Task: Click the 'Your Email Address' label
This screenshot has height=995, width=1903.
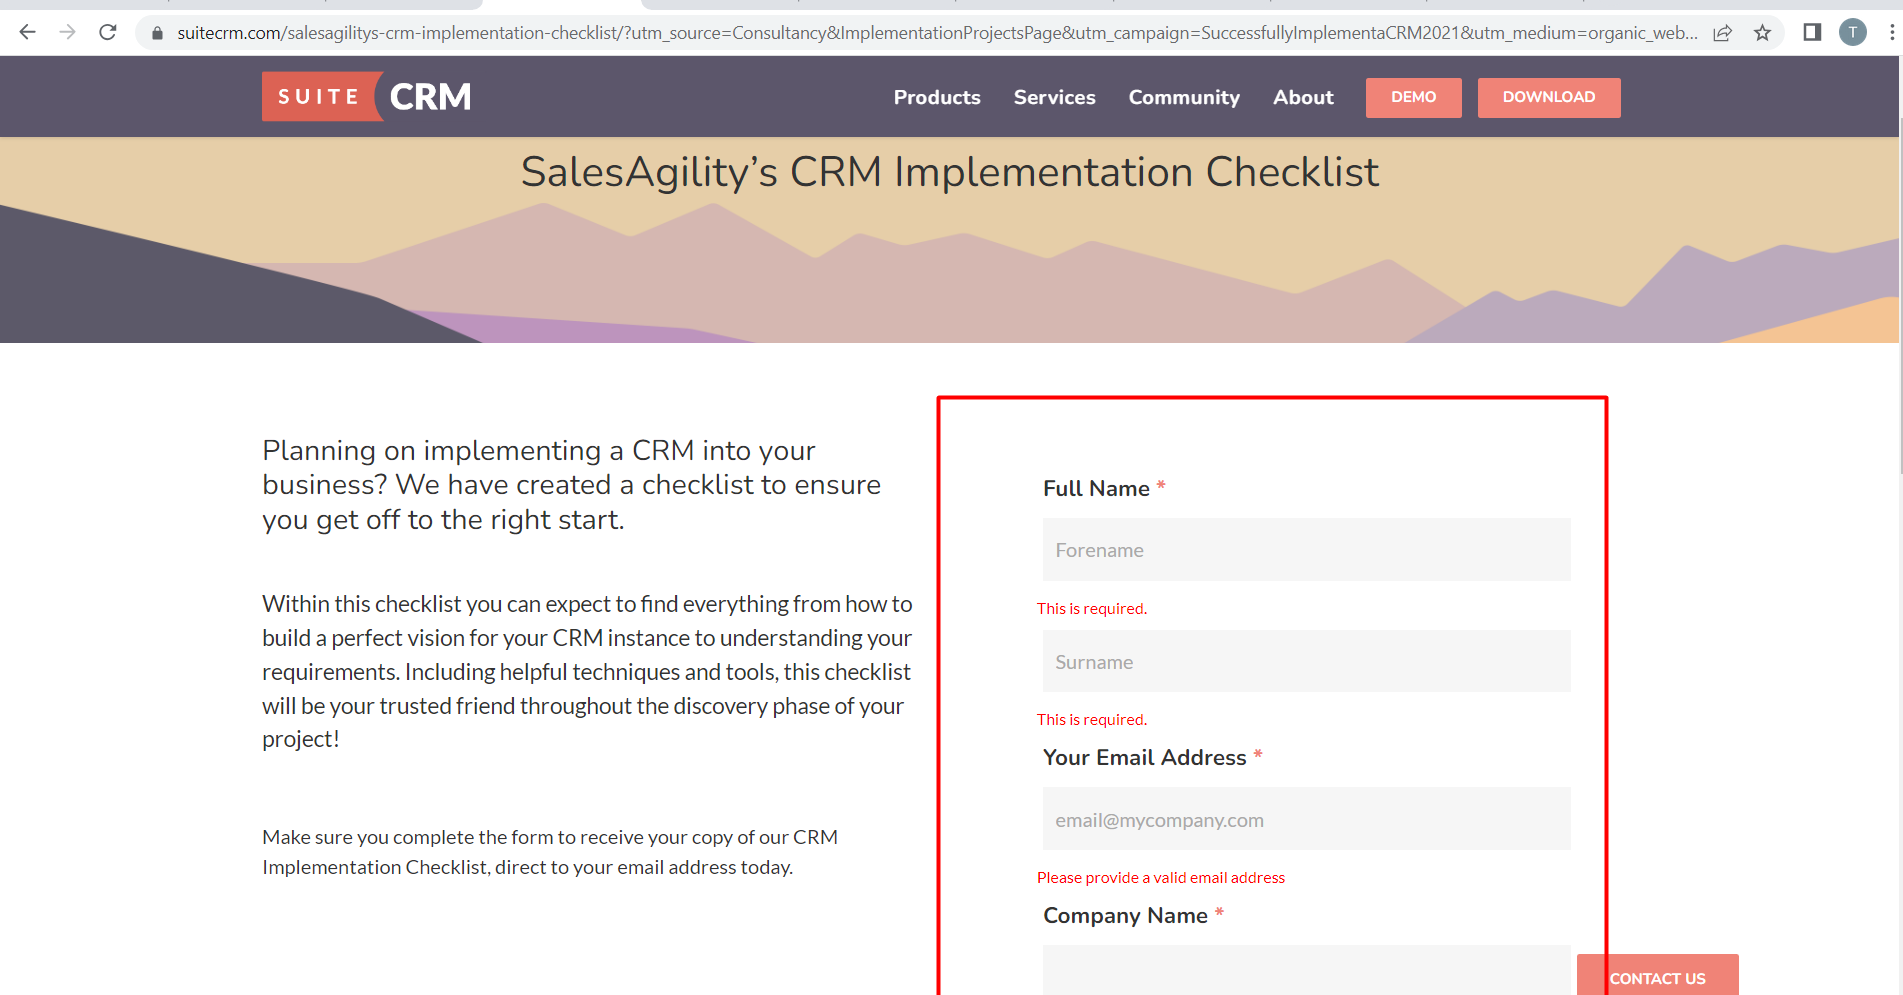Action: (1144, 757)
